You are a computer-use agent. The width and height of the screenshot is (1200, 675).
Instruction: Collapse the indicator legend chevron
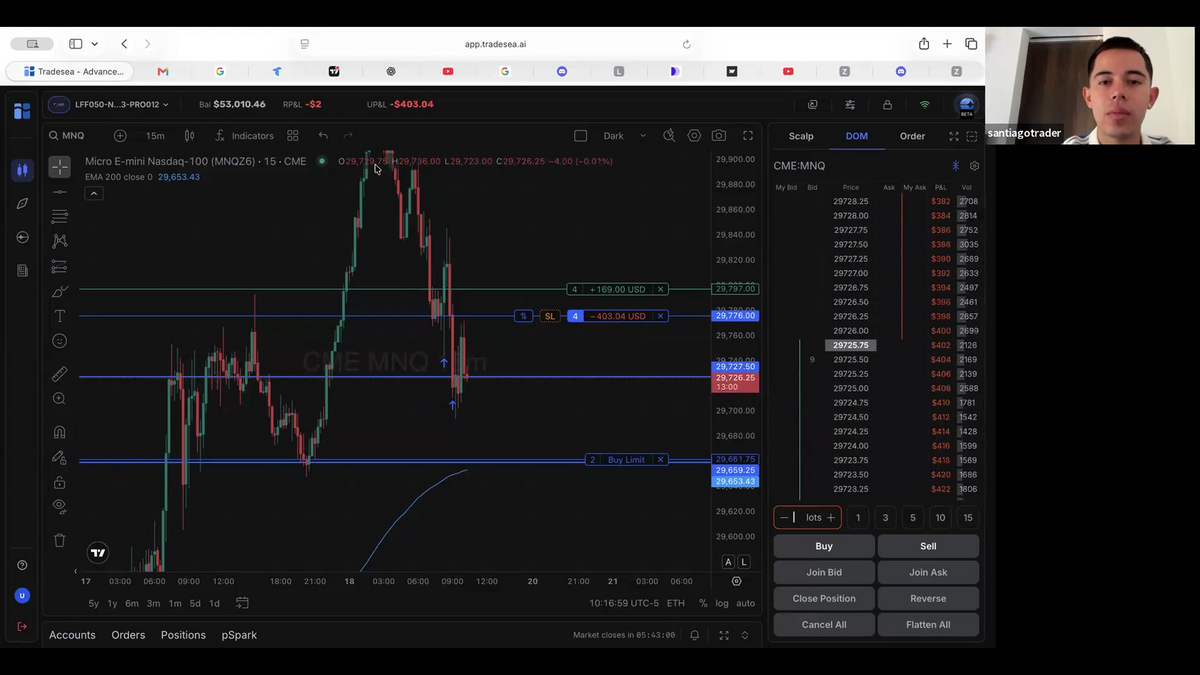(94, 193)
